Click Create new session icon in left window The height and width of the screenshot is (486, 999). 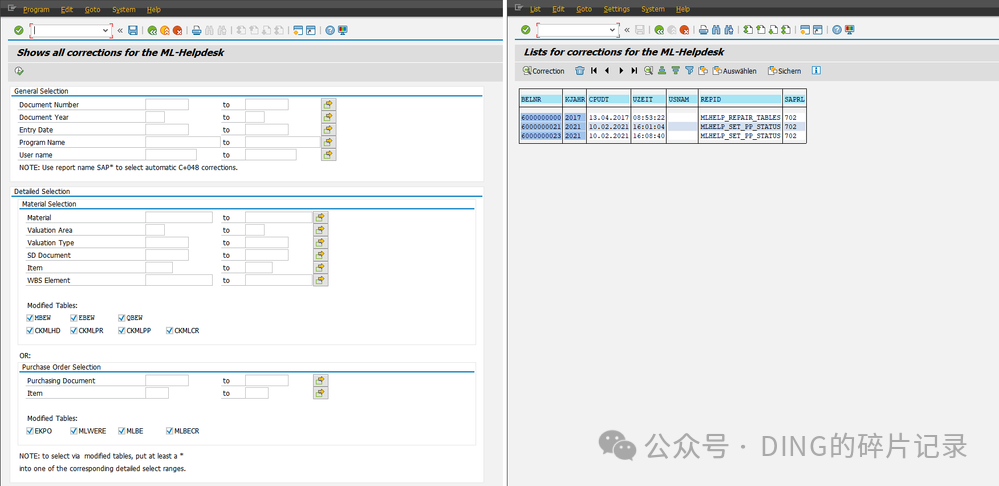(298, 30)
